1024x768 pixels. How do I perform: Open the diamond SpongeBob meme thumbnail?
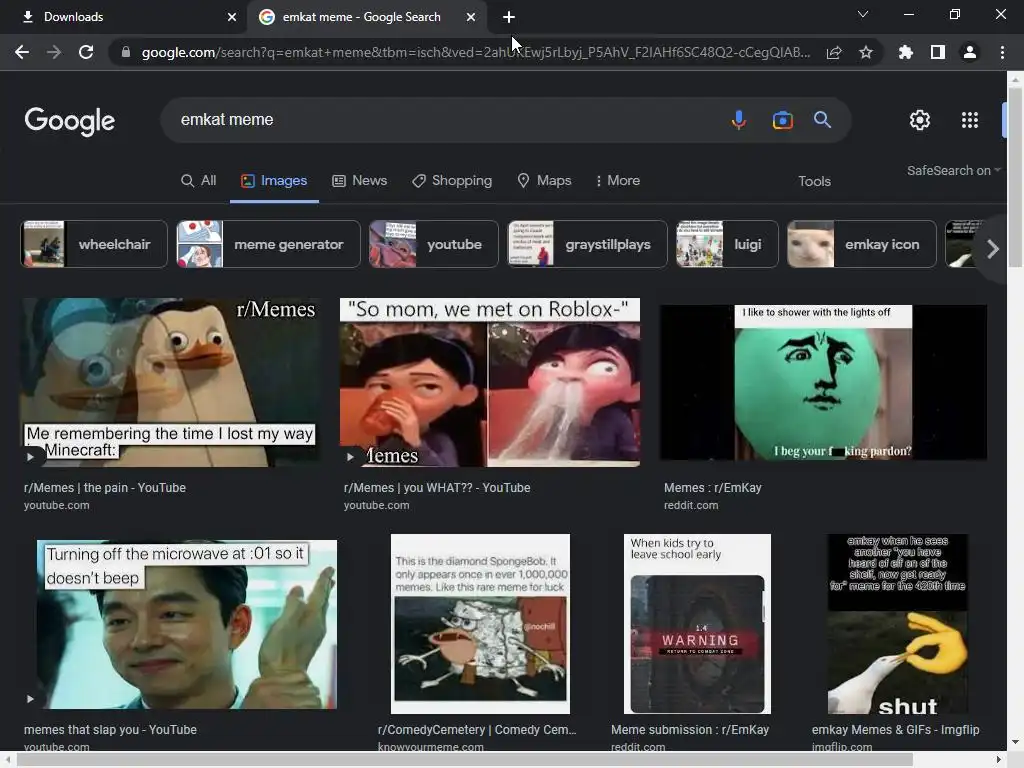tap(480, 624)
